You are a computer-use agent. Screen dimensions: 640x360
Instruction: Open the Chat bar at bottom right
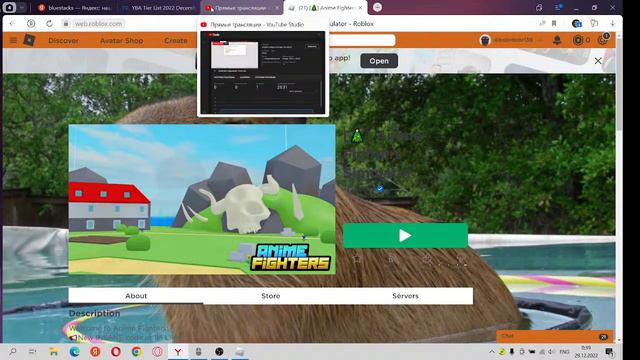pyautogui.click(x=554, y=336)
